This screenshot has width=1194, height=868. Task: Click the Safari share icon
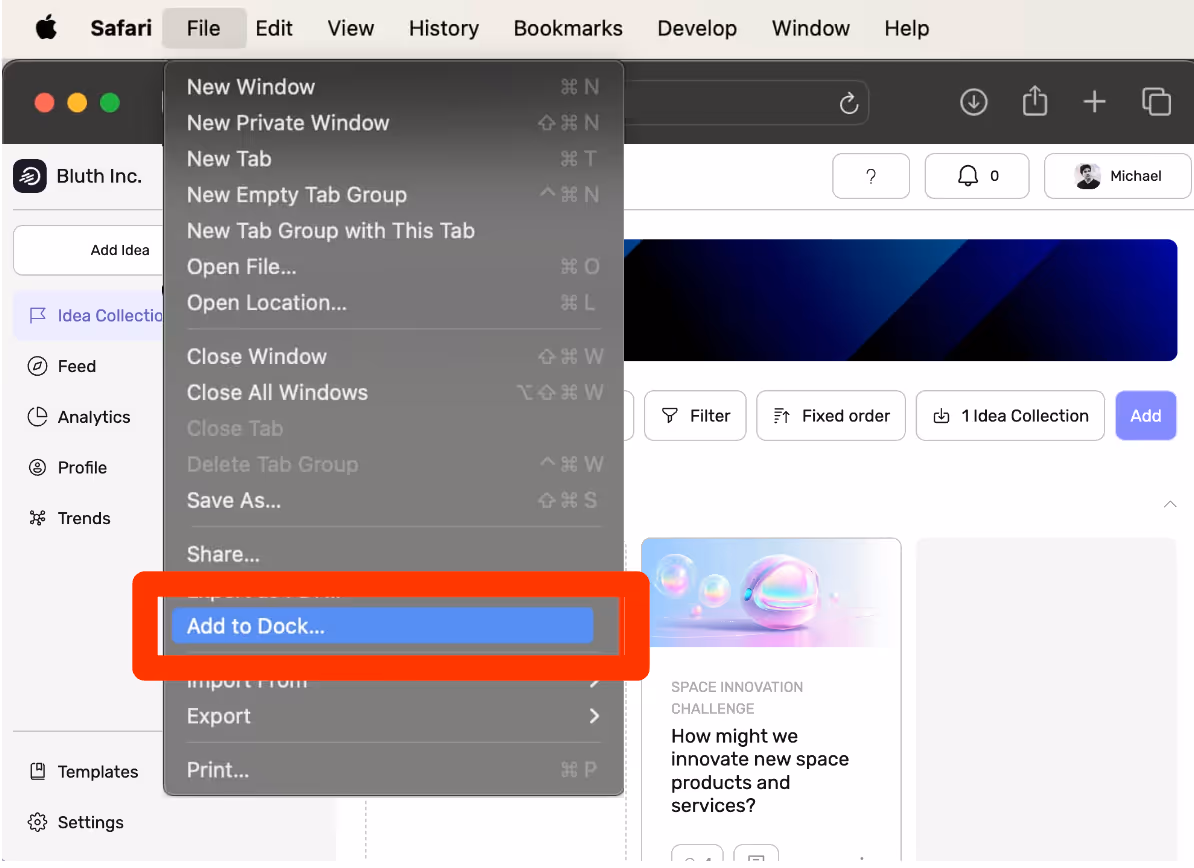point(1034,101)
